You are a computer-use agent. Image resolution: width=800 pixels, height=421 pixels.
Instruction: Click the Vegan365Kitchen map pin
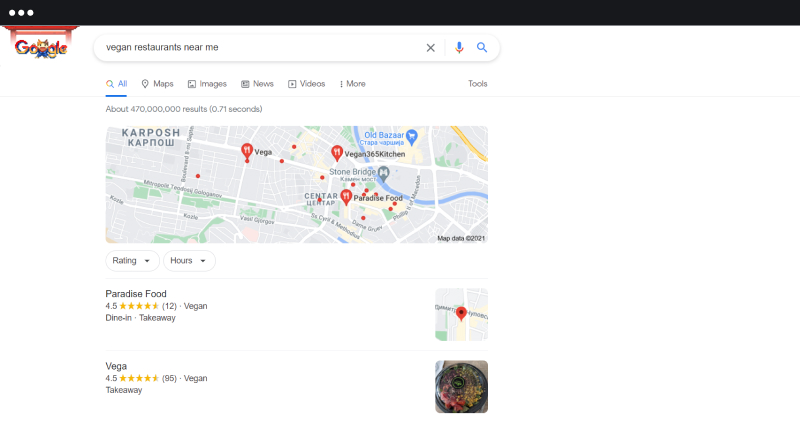coord(337,152)
